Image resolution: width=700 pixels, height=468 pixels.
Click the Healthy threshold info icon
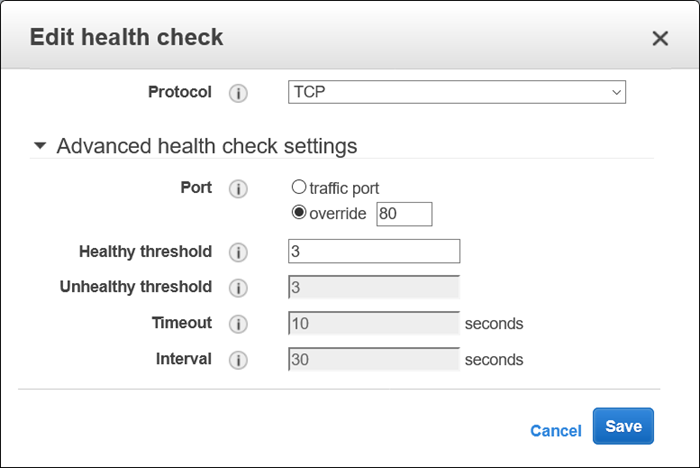click(238, 252)
